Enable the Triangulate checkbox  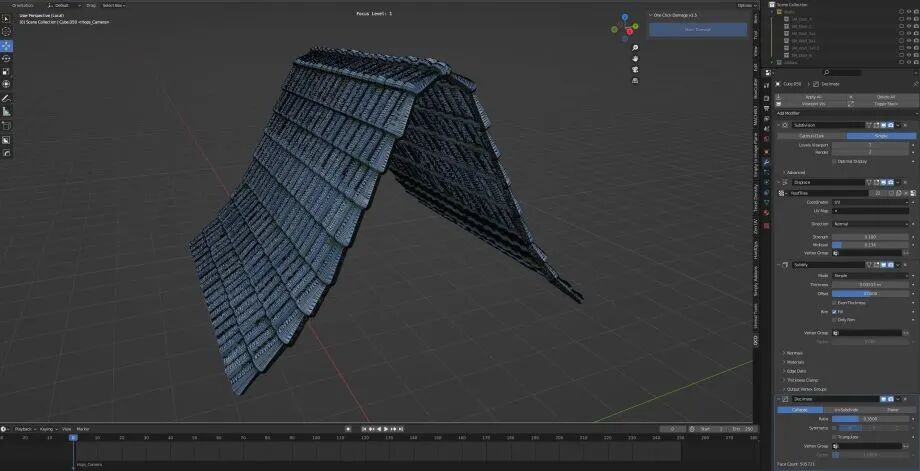point(835,437)
